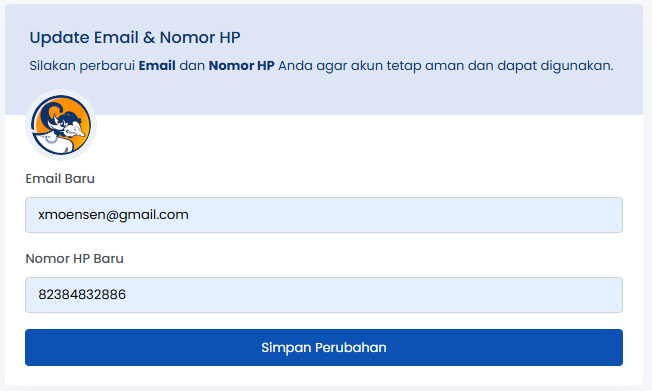Click the Email Baru field label
Viewport: 652px width, 391px height.
coord(60,178)
